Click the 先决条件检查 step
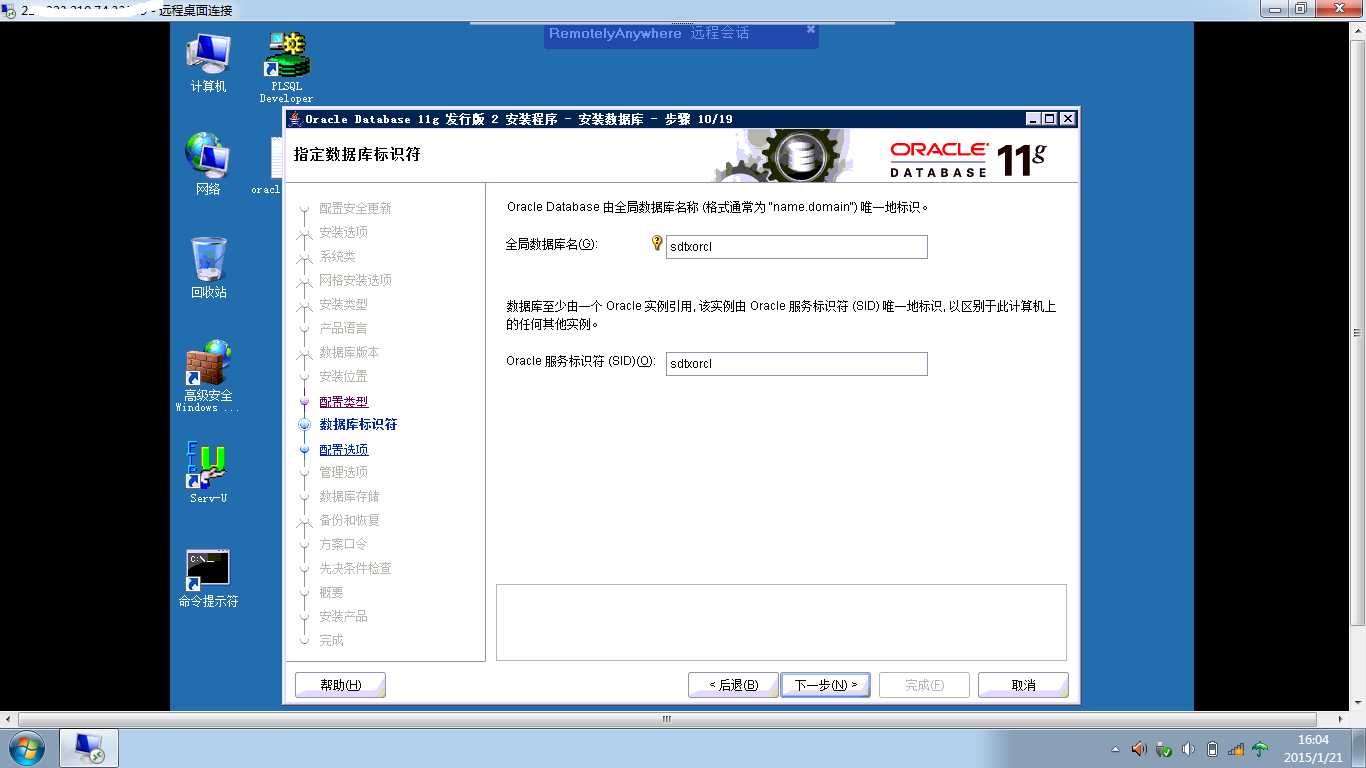The image size is (1366, 768). pyautogui.click(x=355, y=569)
